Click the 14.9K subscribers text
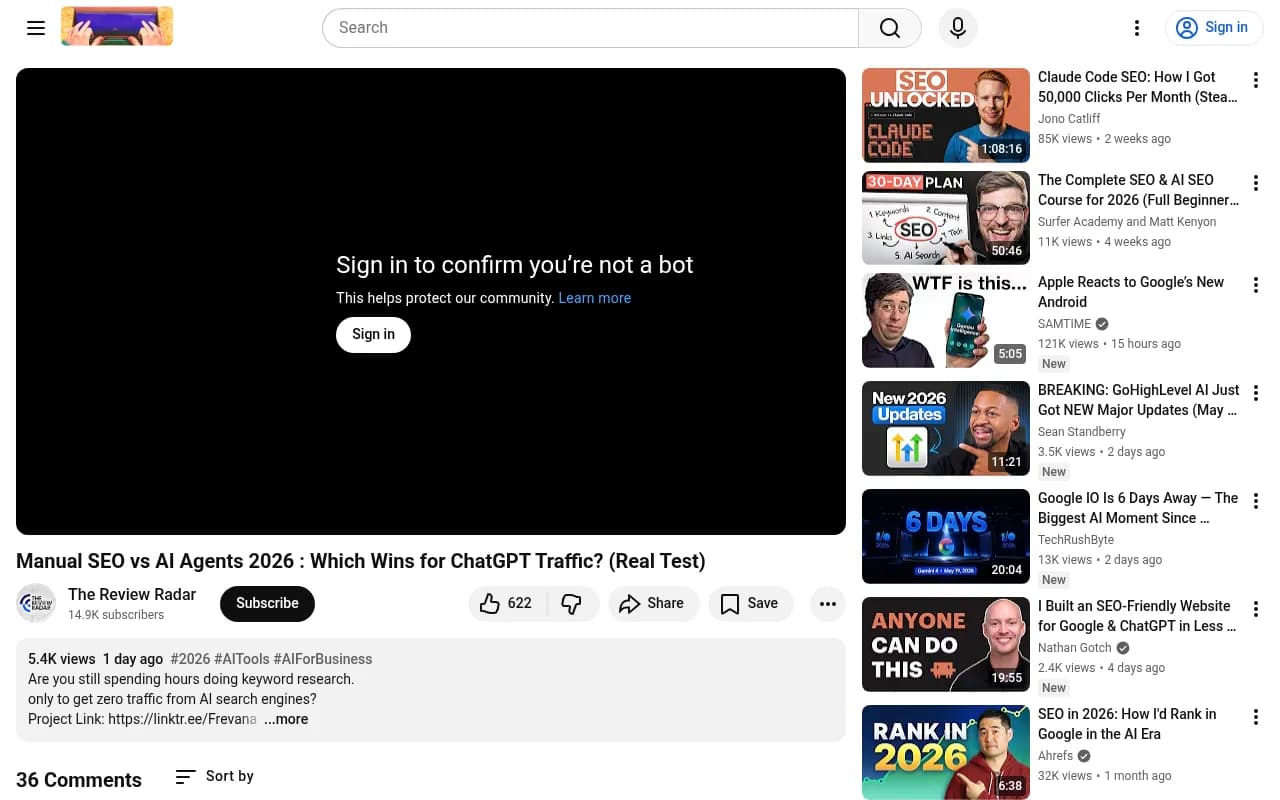The image size is (1280, 800). 116,615
